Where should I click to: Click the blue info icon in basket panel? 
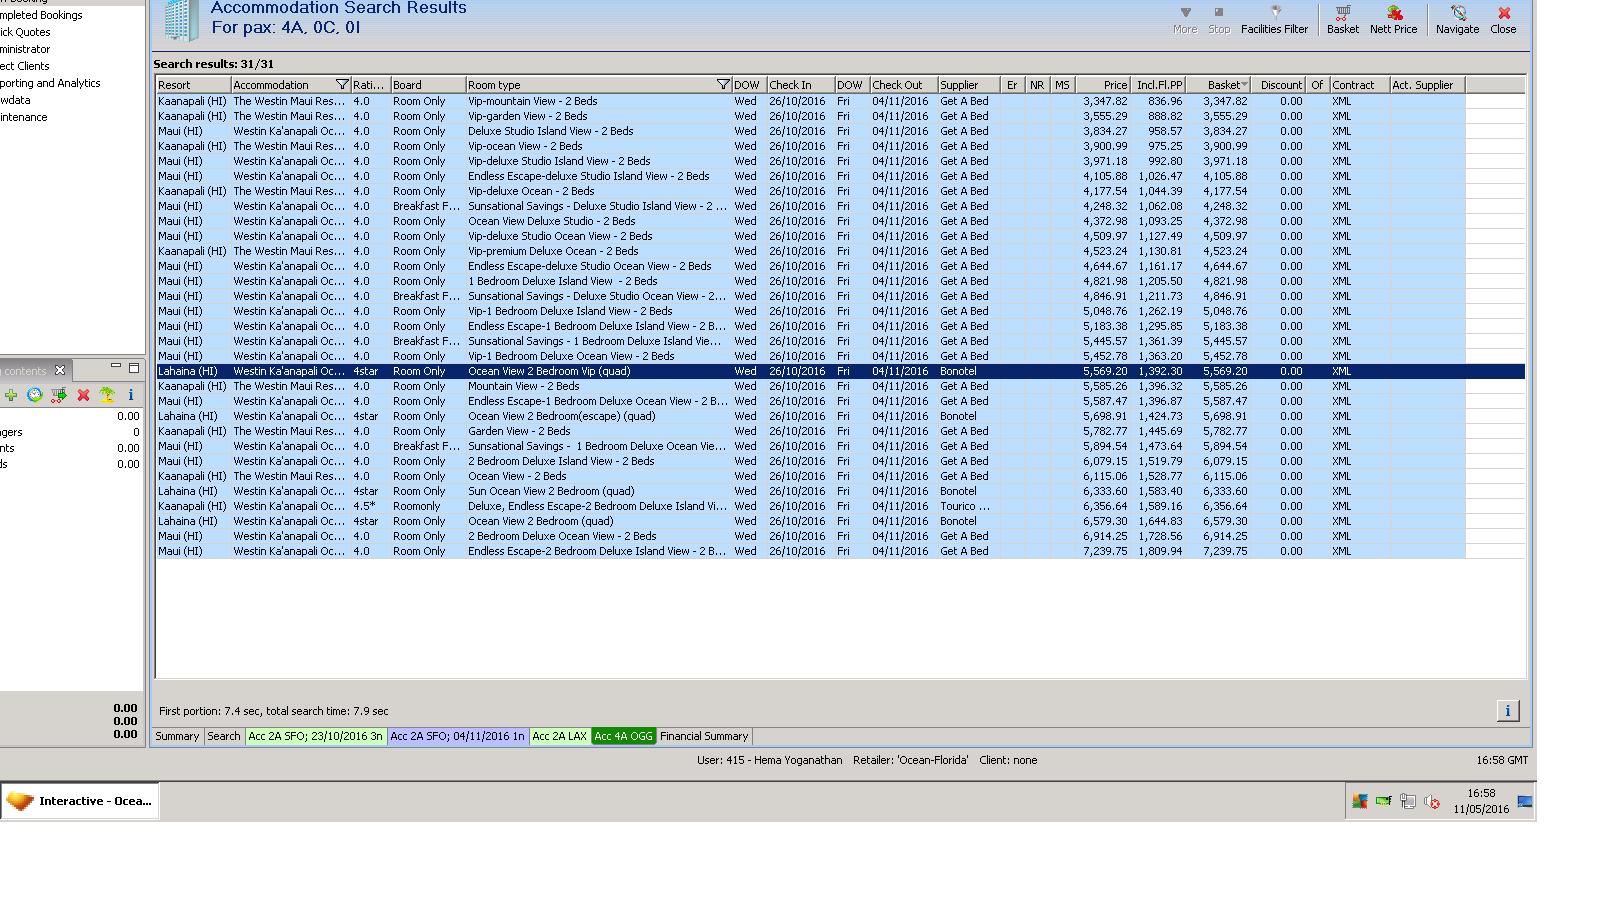click(x=131, y=395)
